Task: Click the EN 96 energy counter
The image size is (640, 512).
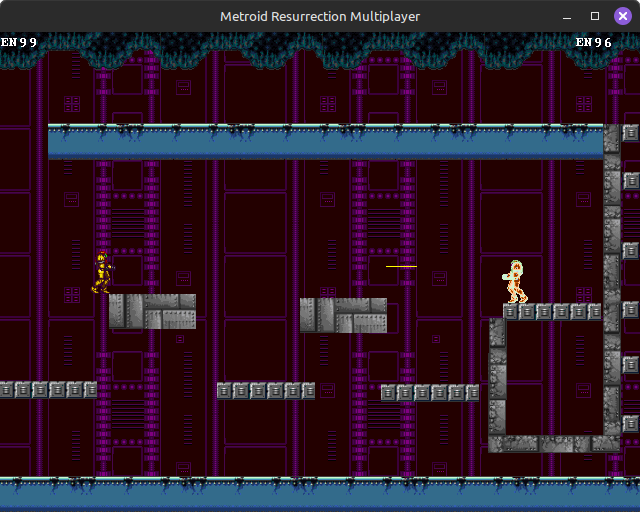Action: point(593,42)
